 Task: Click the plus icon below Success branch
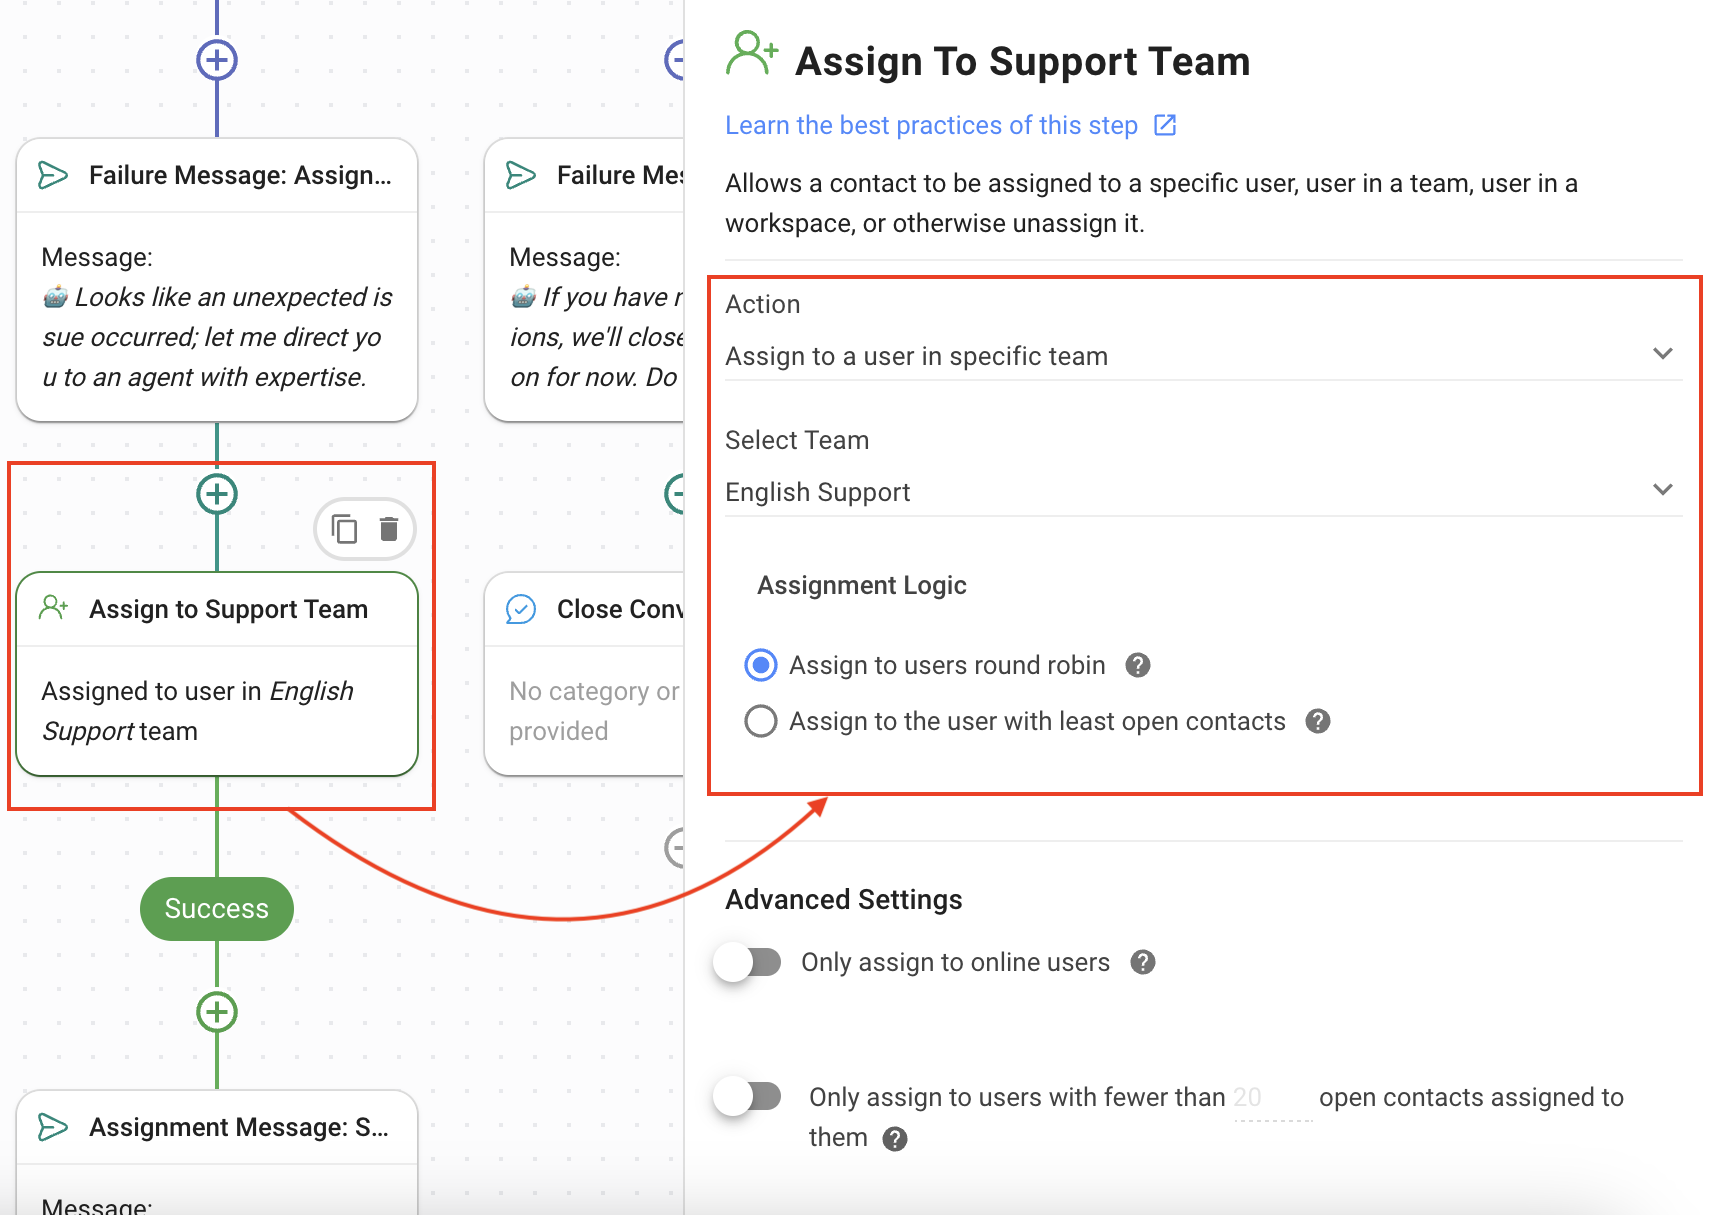pos(217,1012)
